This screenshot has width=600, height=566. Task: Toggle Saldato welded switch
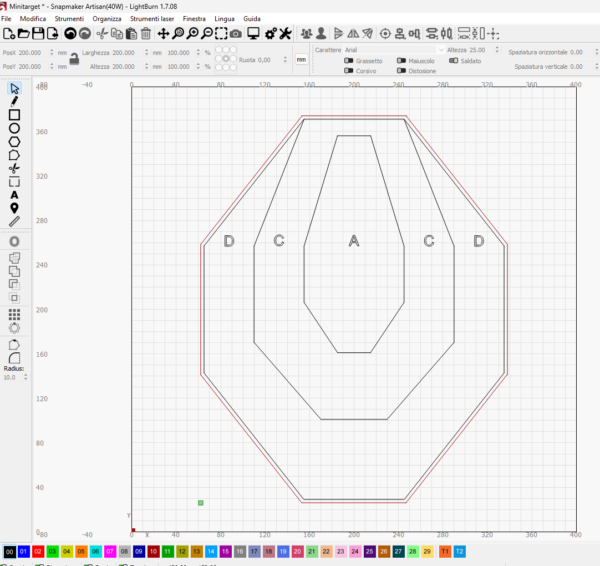point(453,61)
